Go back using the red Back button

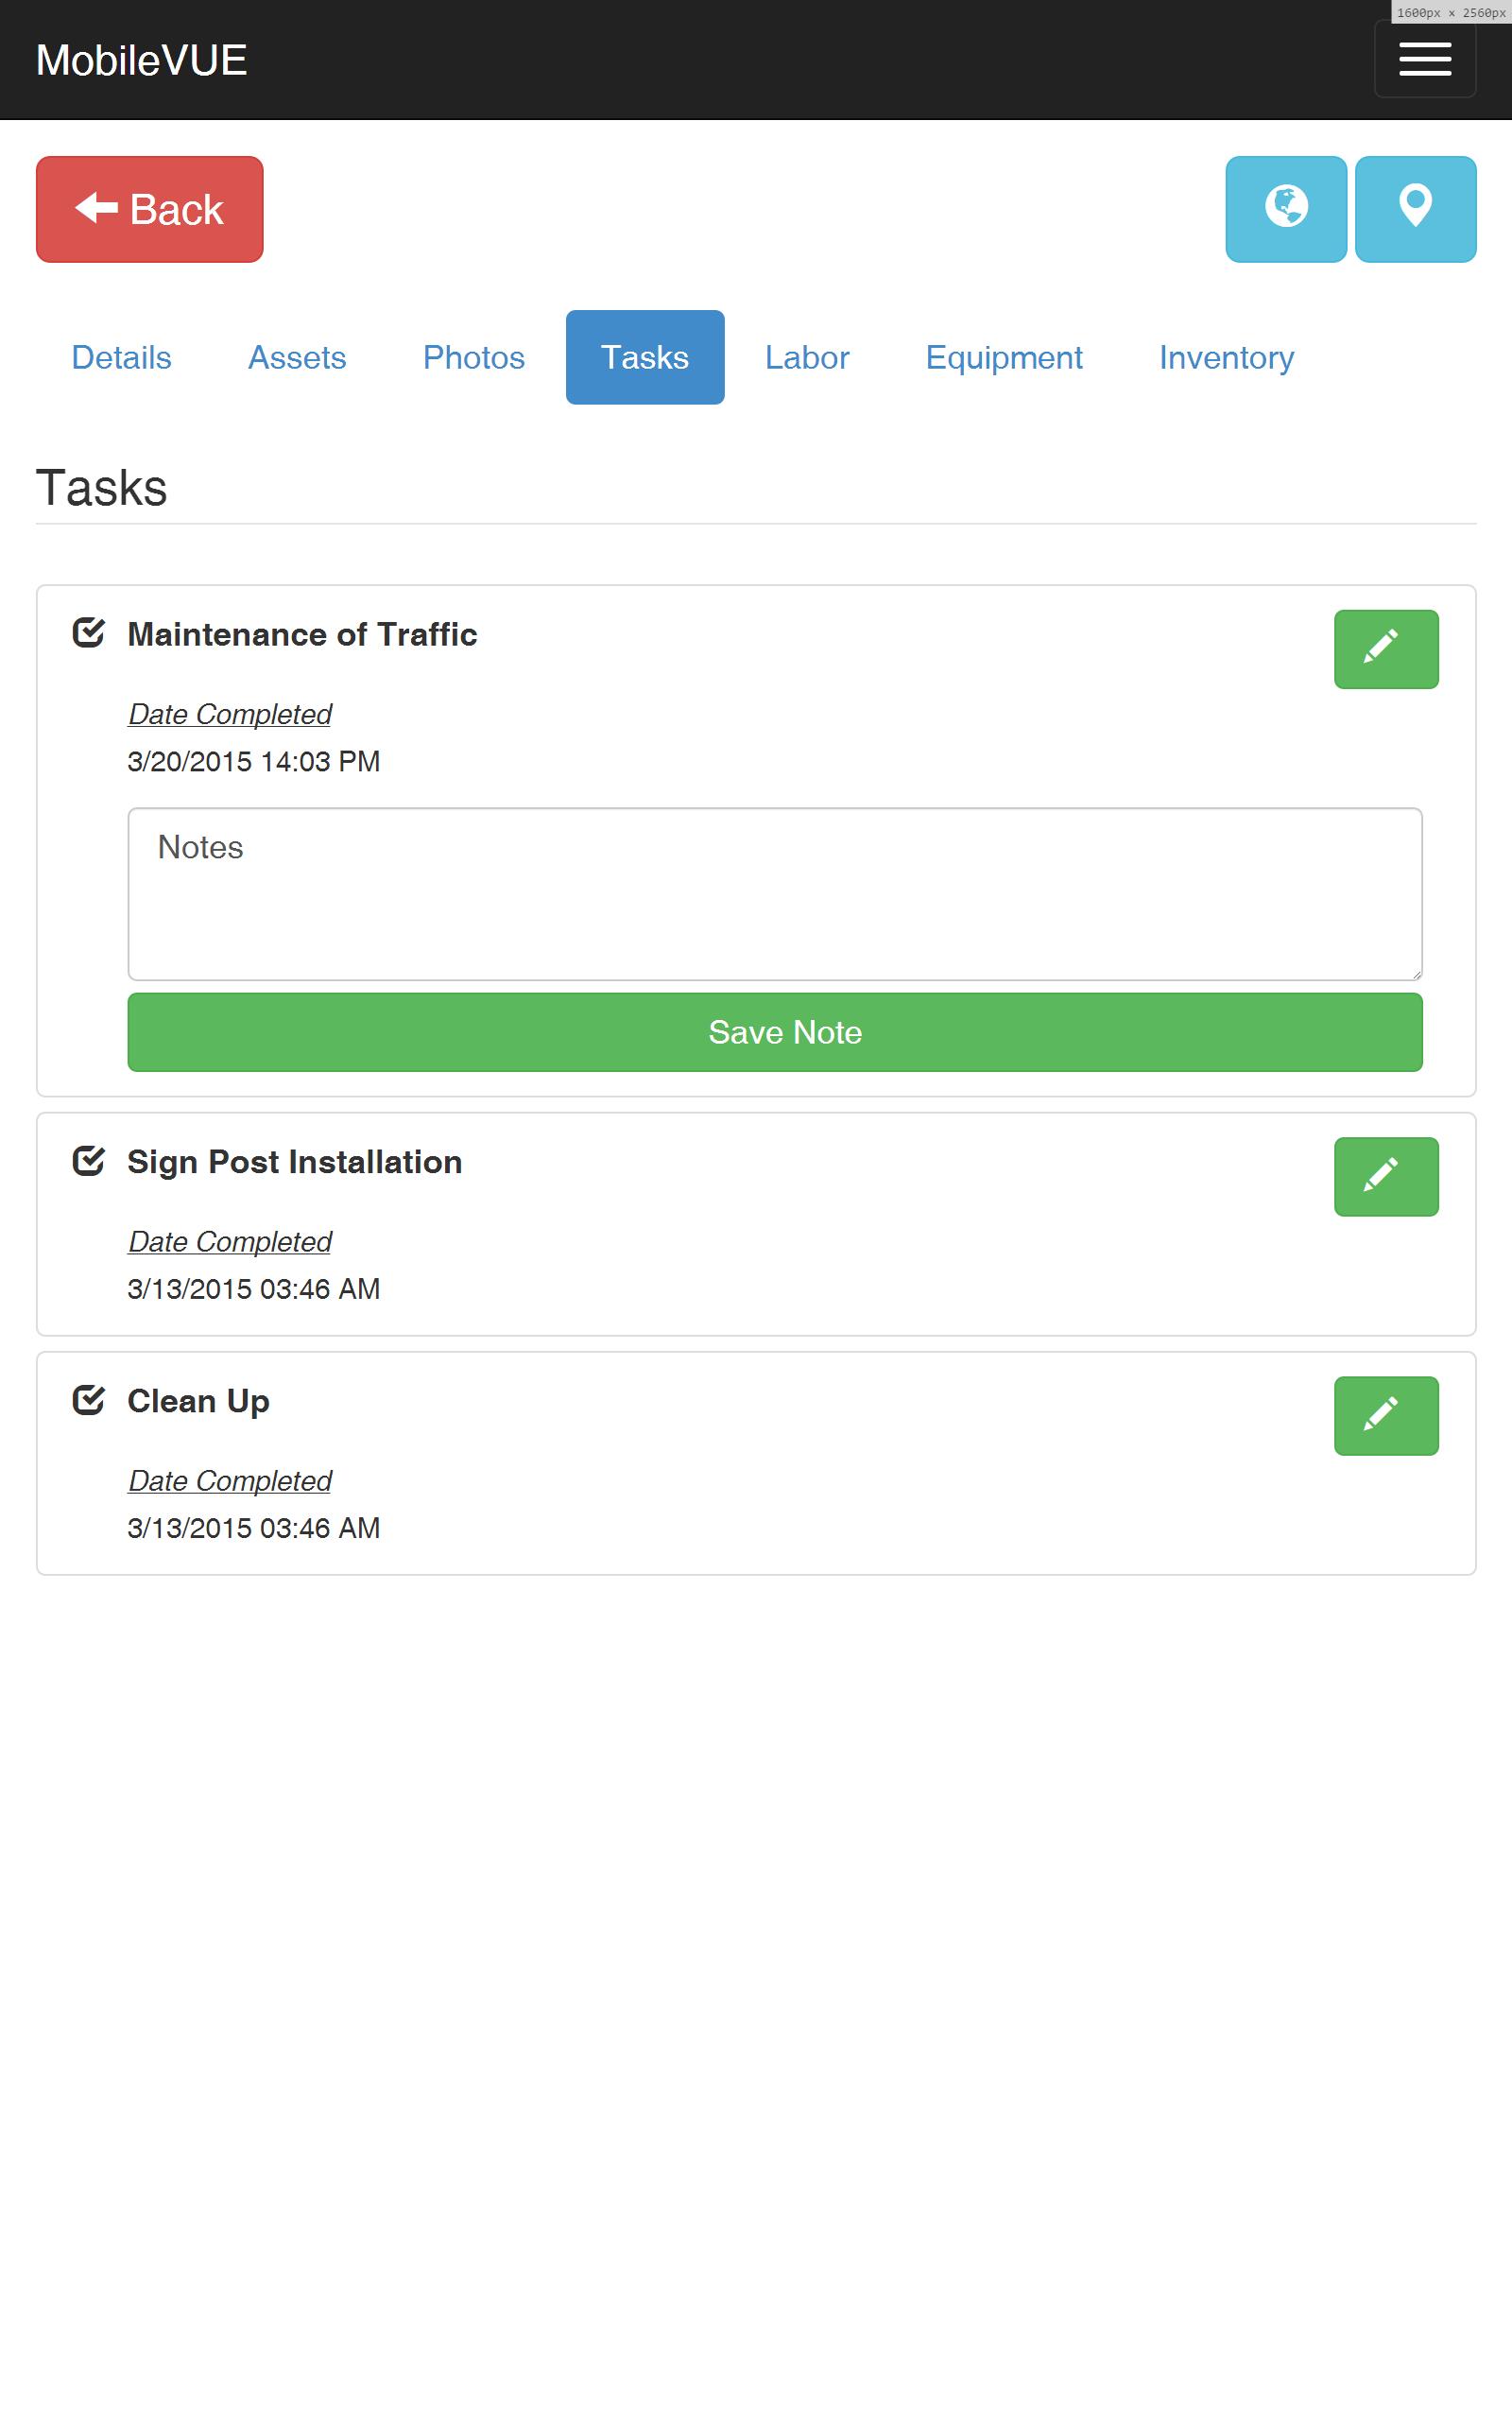pyautogui.click(x=150, y=209)
